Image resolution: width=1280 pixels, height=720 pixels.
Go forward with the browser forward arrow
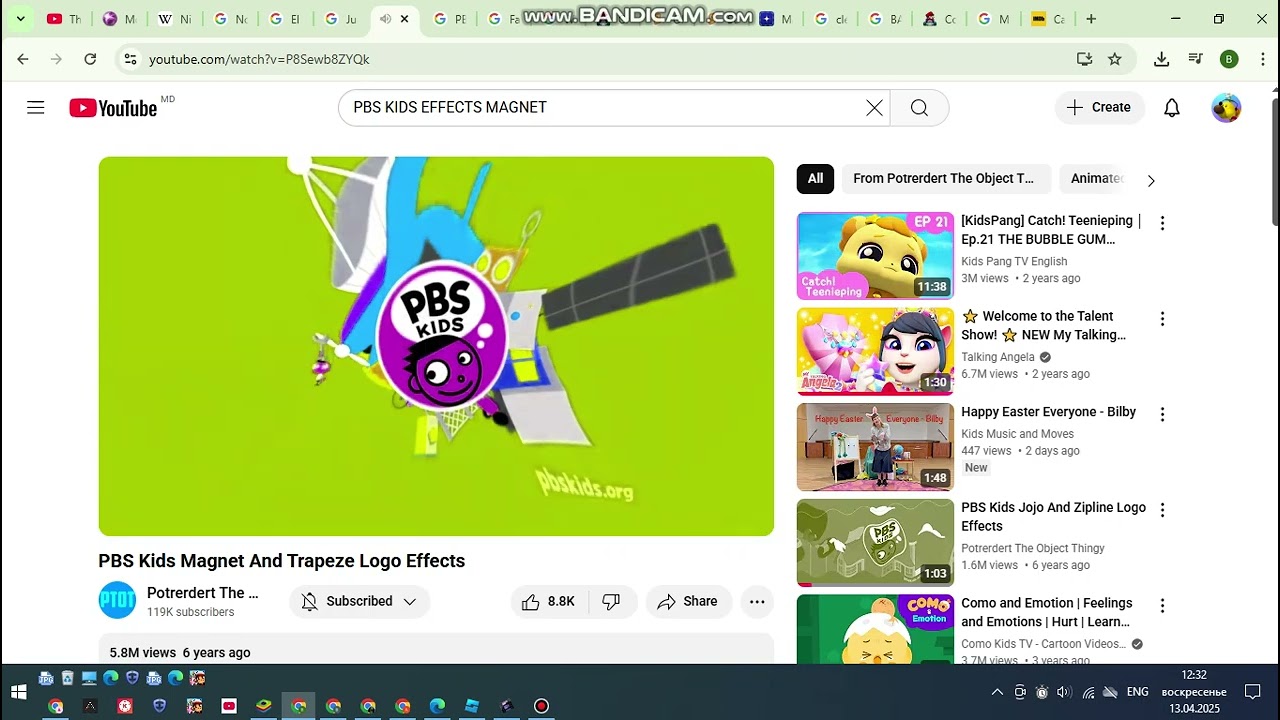pos(56,59)
